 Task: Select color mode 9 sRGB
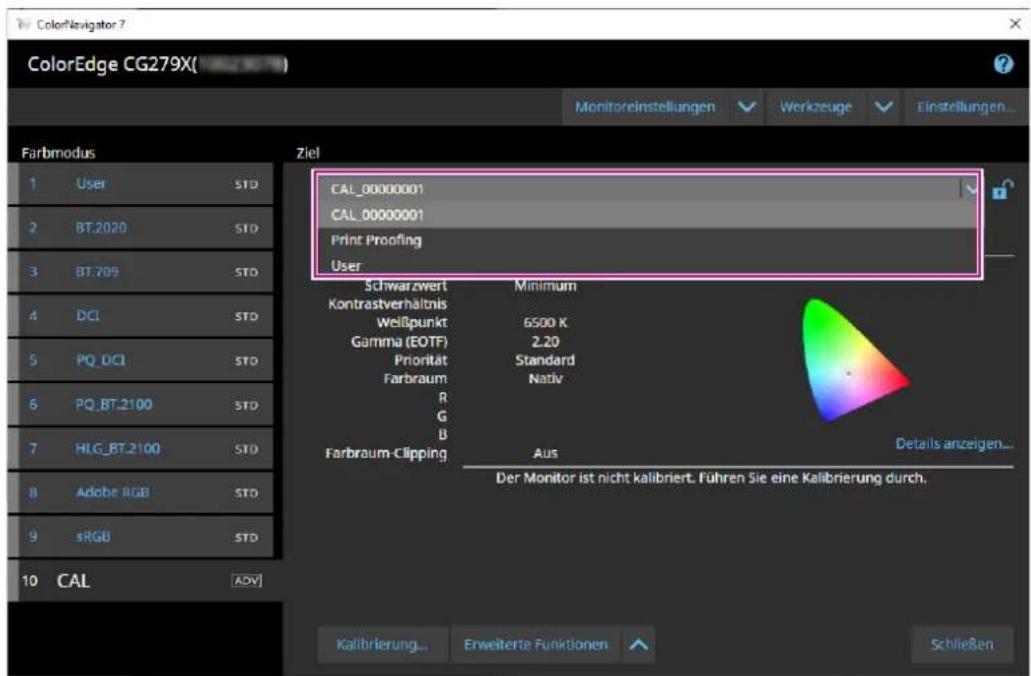pyautogui.click(x=141, y=537)
